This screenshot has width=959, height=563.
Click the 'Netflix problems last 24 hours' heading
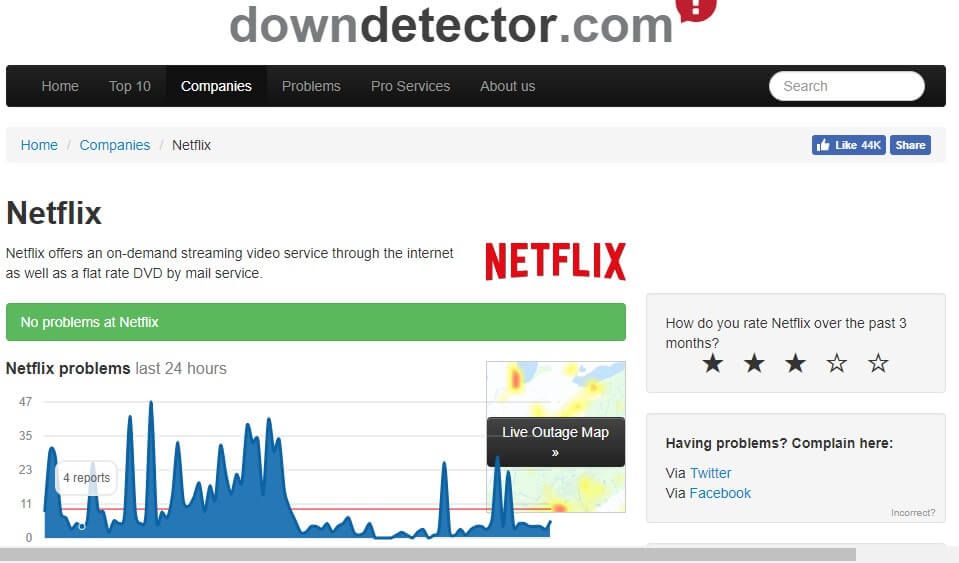coord(116,369)
